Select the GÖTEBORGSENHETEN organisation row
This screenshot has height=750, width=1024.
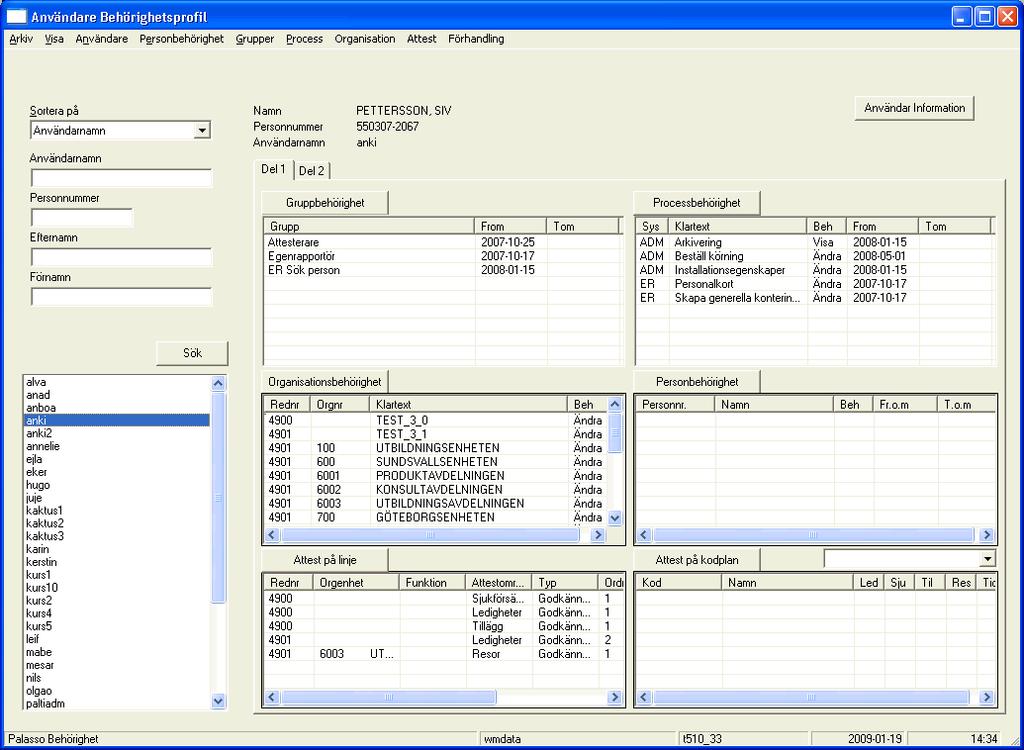tap(435, 517)
